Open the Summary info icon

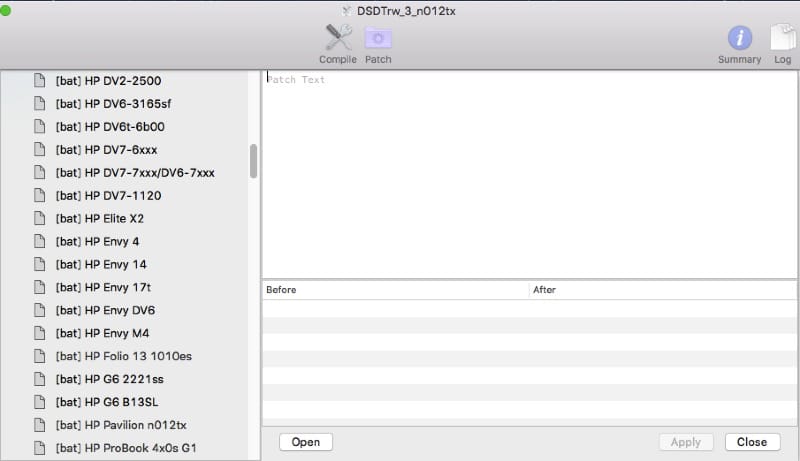[x=739, y=38]
